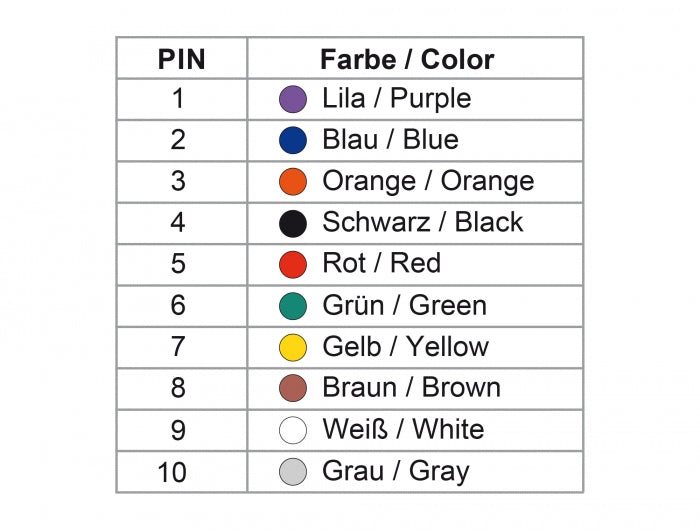Click pin number 7 cell
700x530 pixels.
(178, 347)
